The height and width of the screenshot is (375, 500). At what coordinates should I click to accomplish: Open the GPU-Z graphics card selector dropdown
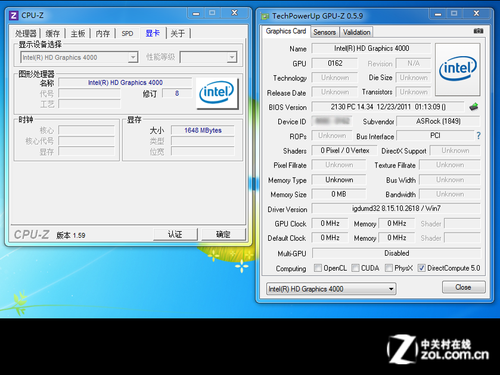391,289
